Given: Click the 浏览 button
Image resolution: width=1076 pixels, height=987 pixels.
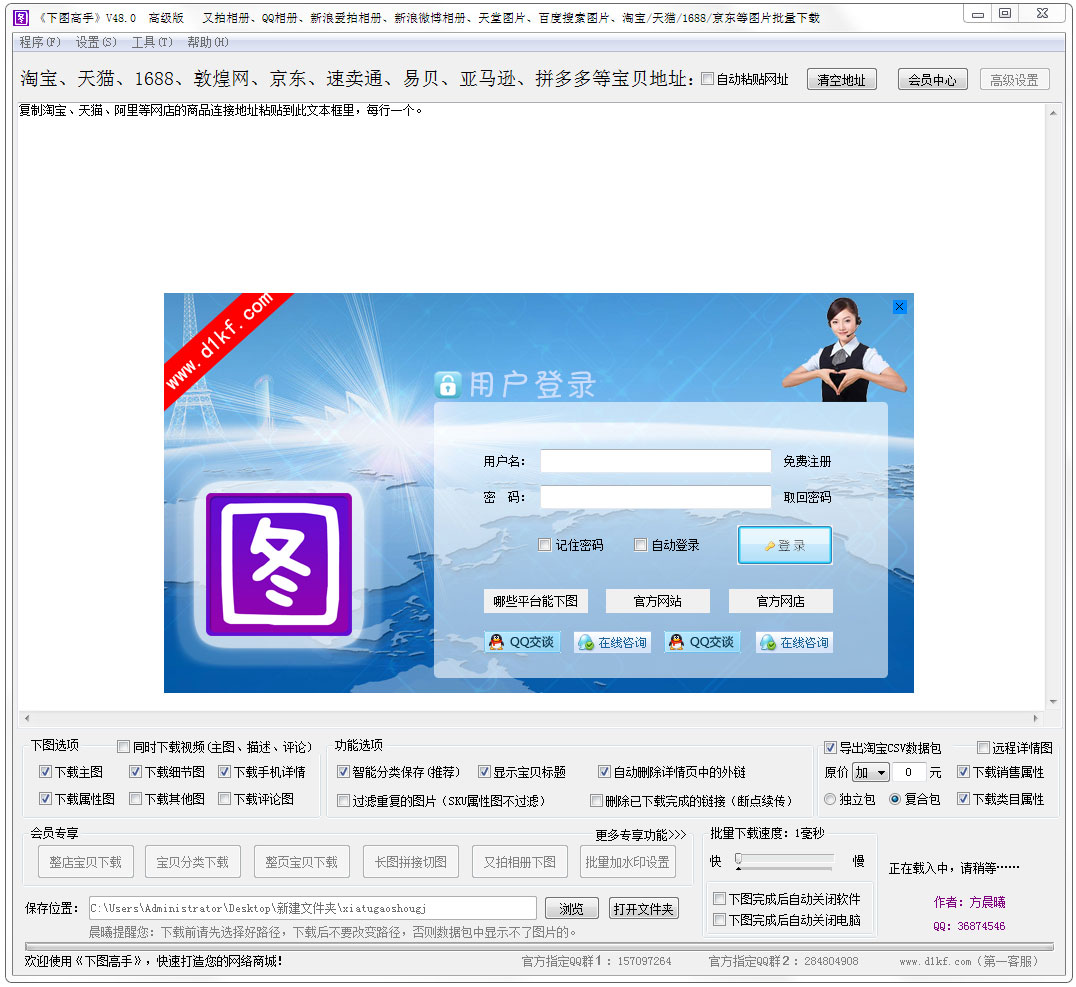Looking at the screenshot, I should pos(572,909).
